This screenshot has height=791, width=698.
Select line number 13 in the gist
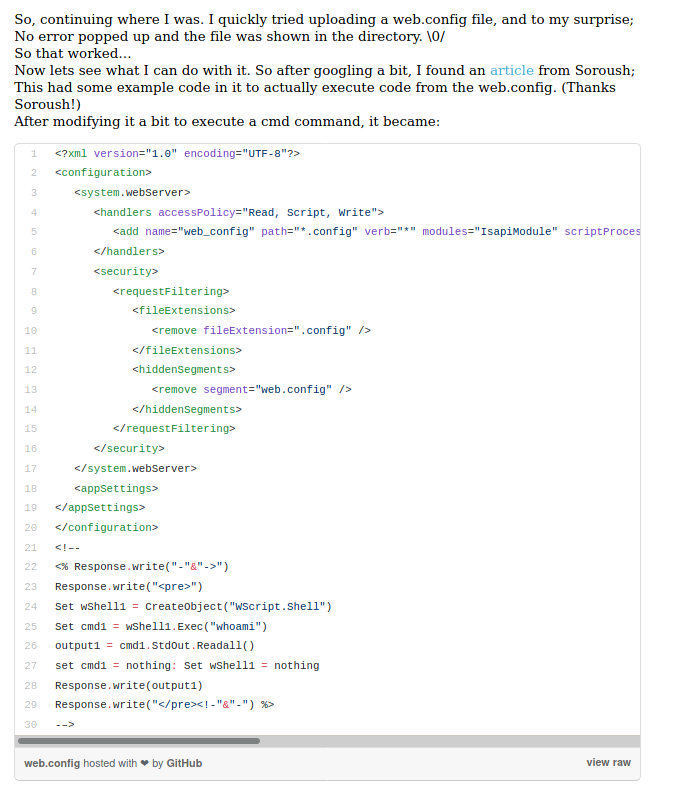point(31,389)
